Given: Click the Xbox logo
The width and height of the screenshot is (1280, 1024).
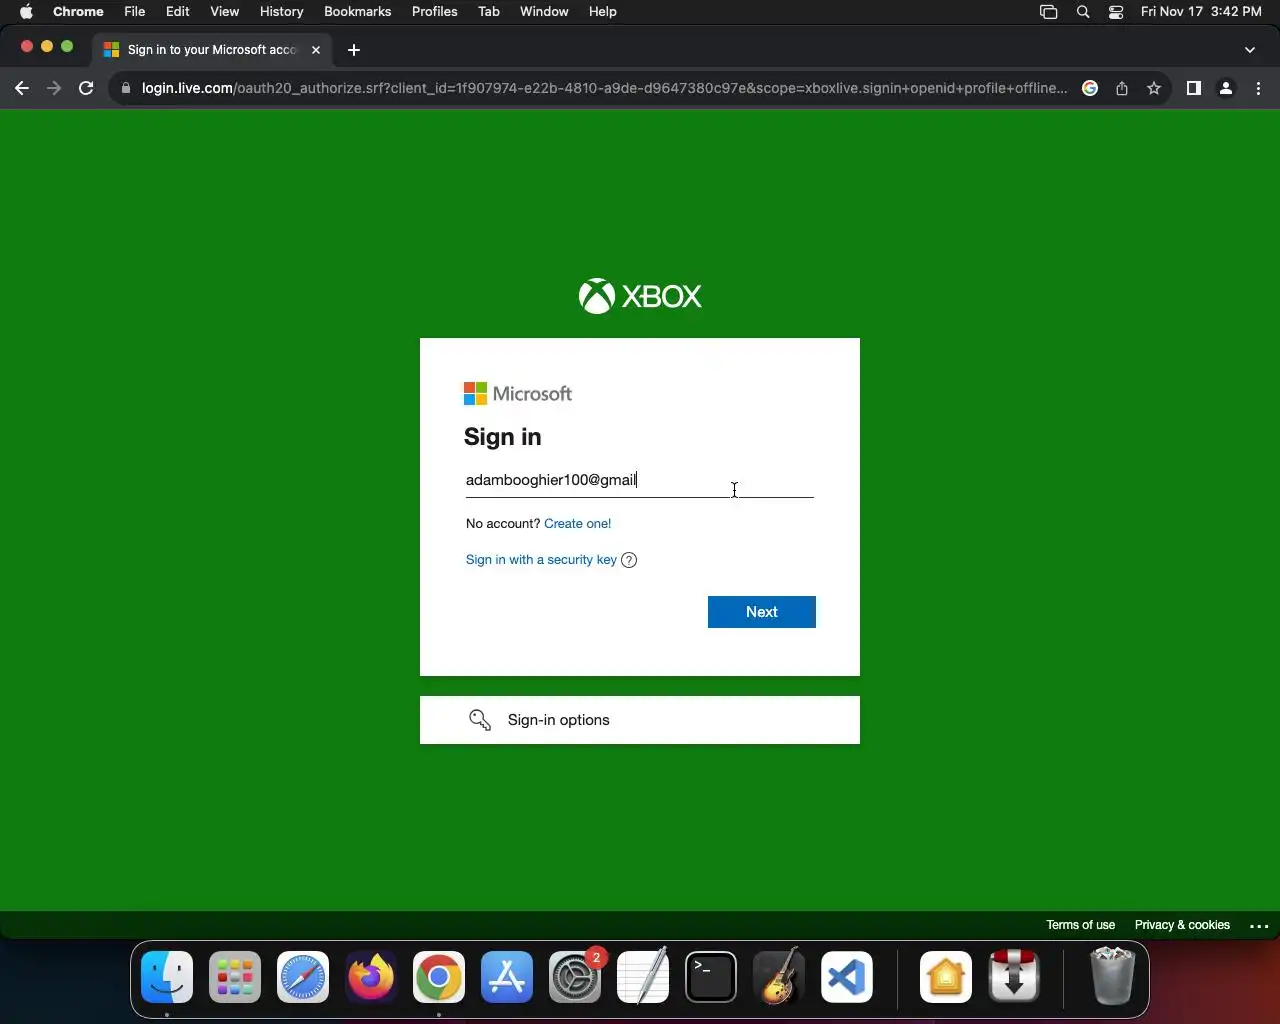Looking at the screenshot, I should (x=640, y=296).
